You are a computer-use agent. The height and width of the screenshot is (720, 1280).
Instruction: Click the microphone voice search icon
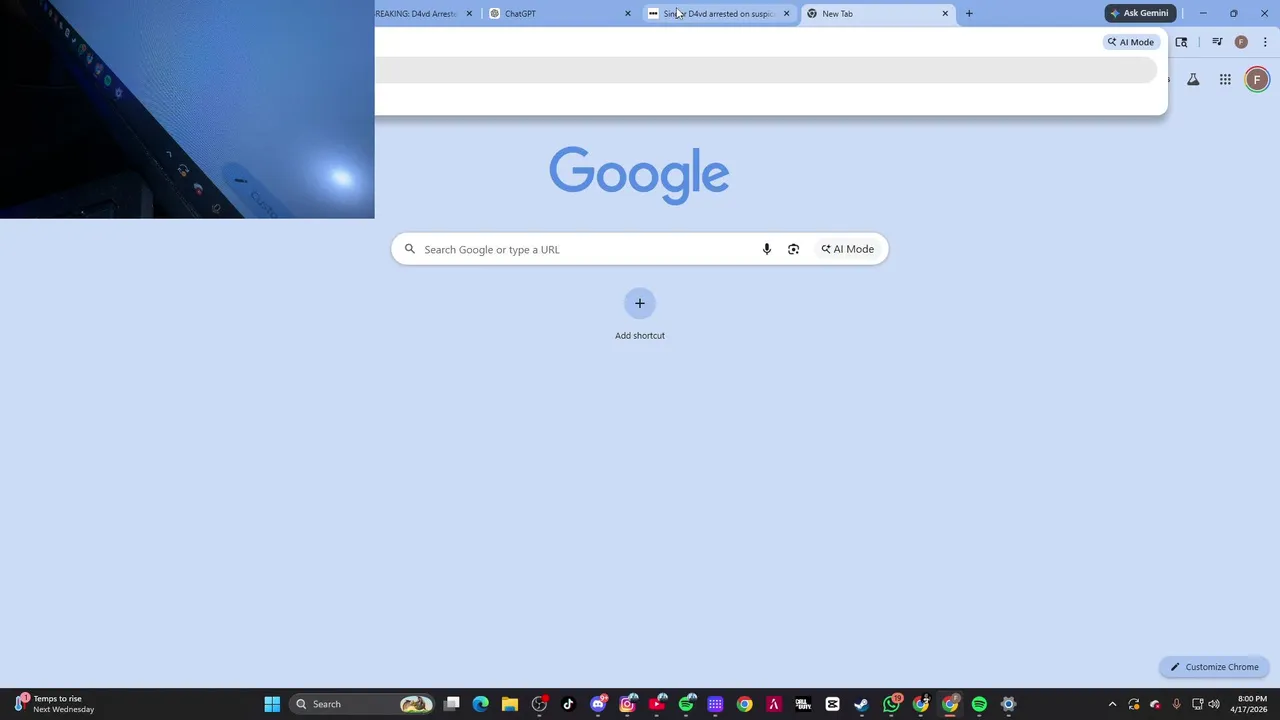coord(767,249)
